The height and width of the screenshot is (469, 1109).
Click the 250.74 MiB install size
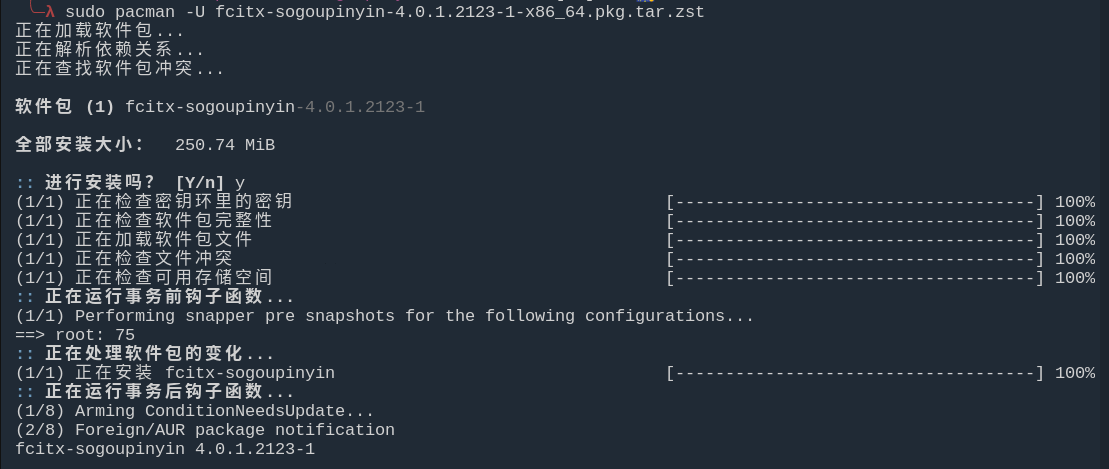(225, 145)
